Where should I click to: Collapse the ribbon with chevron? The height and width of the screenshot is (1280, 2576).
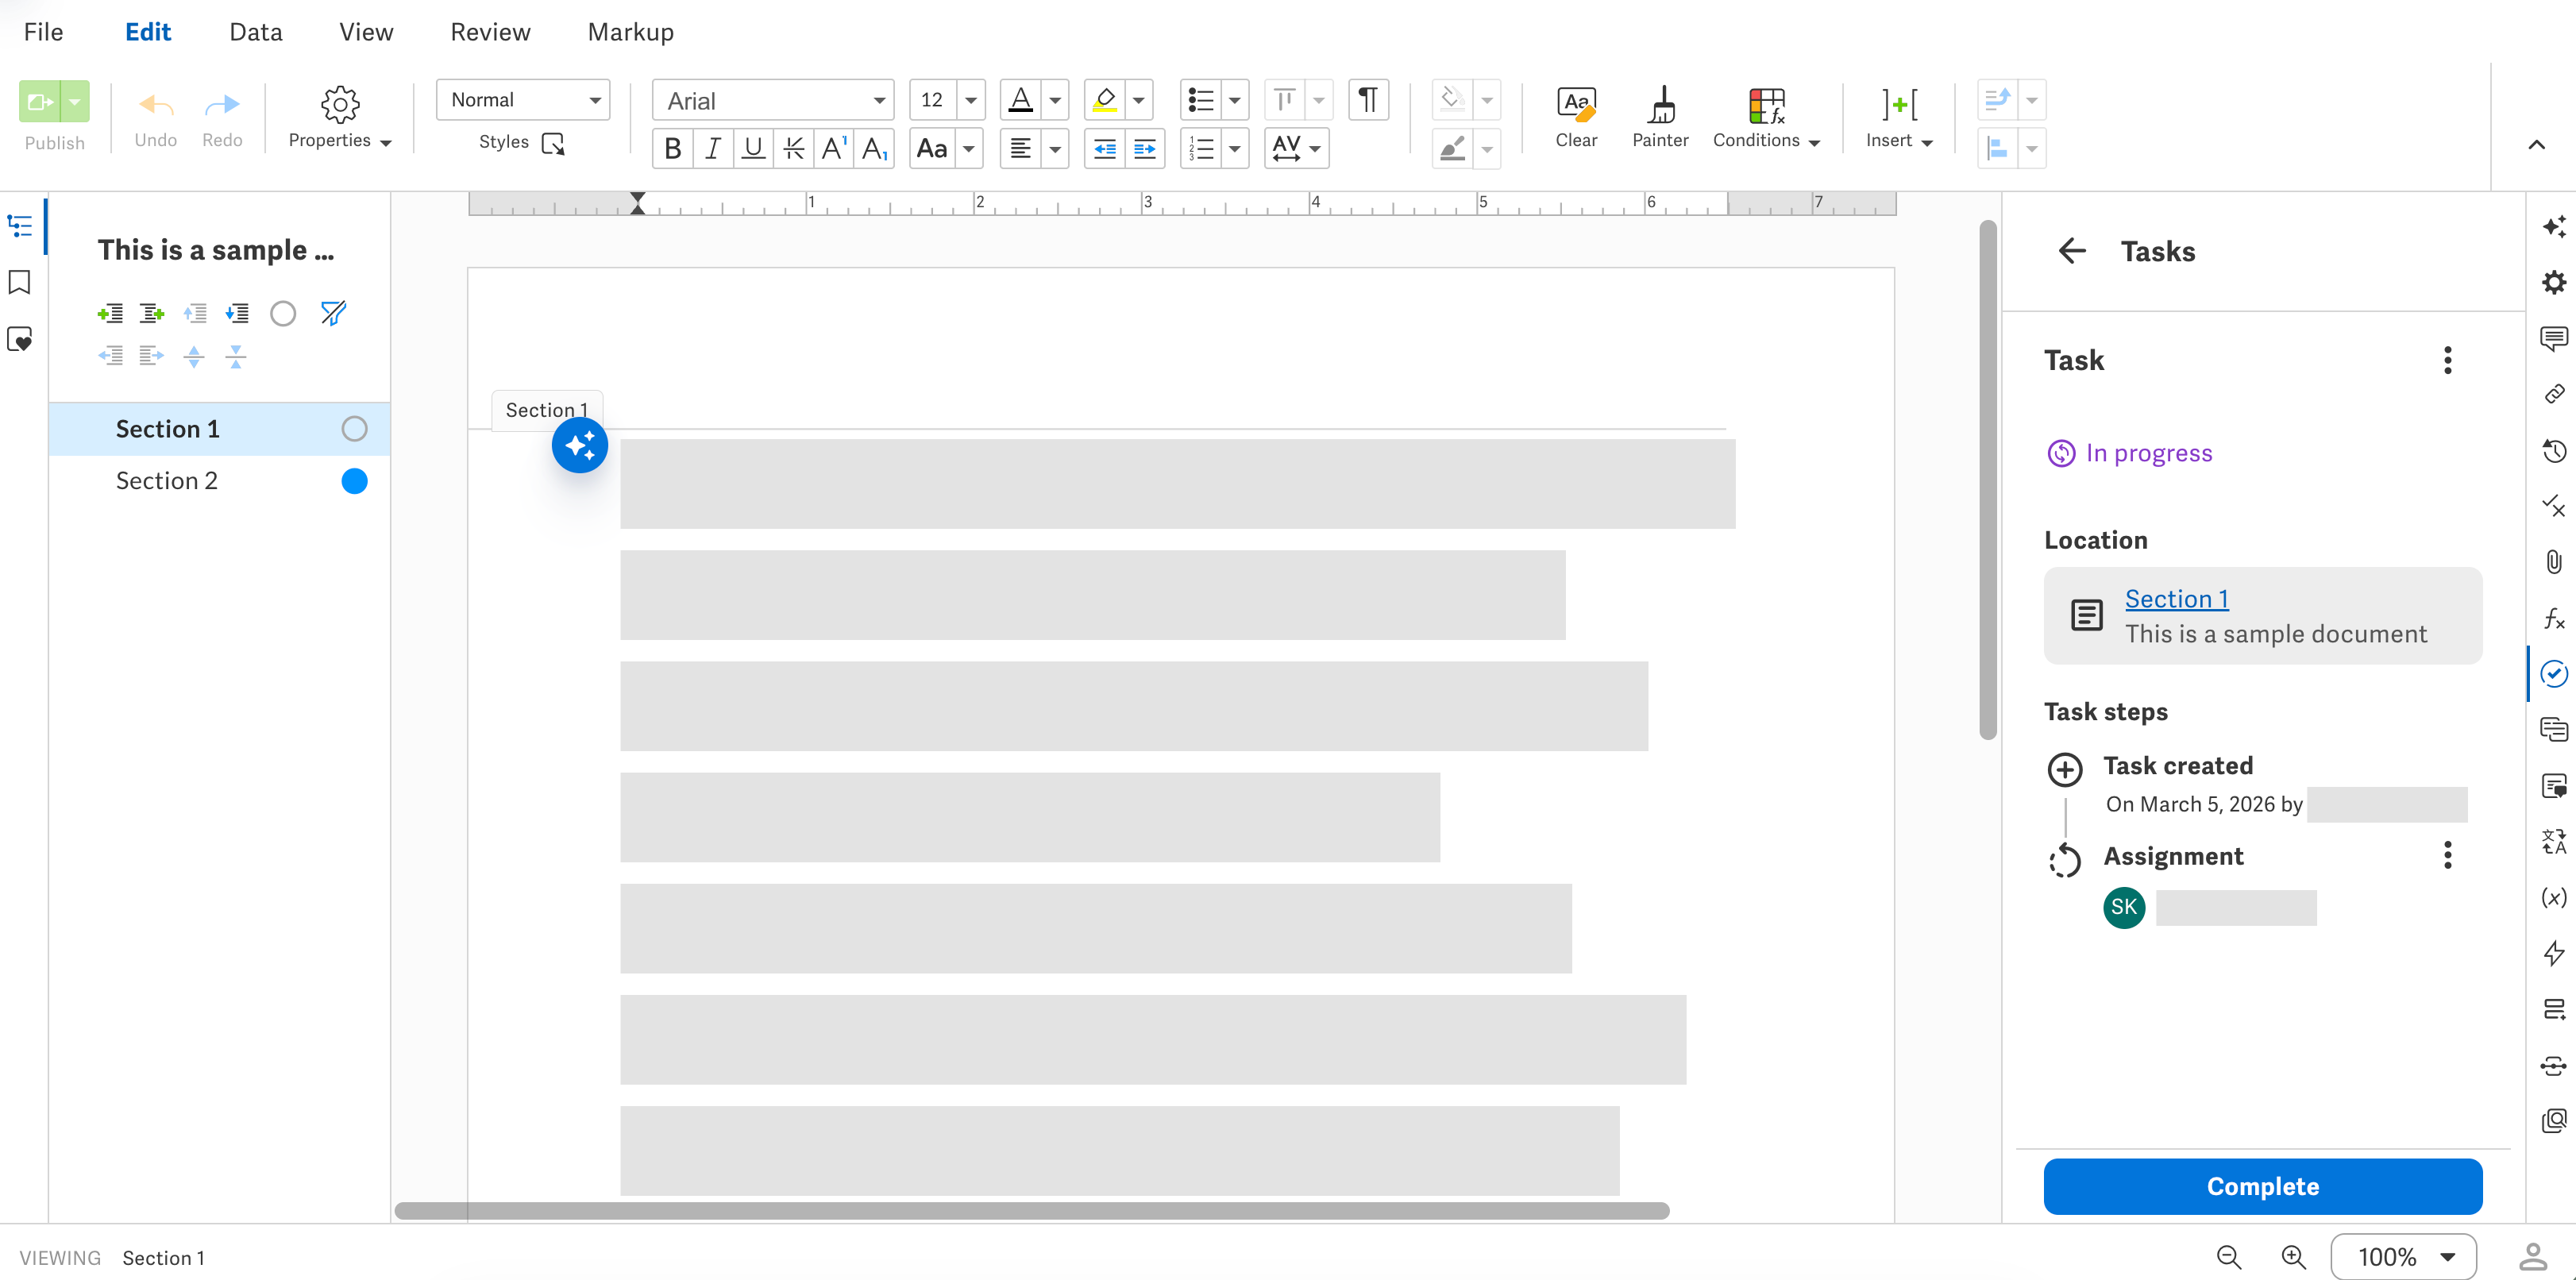coord(2537,145)
